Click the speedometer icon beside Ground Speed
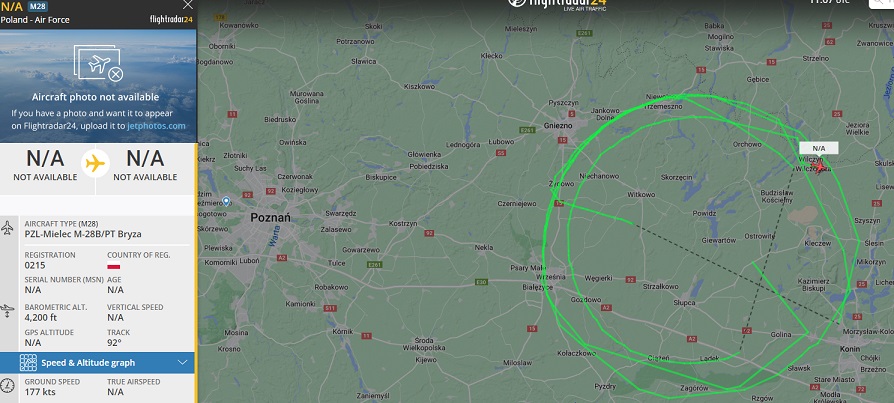This screenshot has width=894, height=403. 7,386
